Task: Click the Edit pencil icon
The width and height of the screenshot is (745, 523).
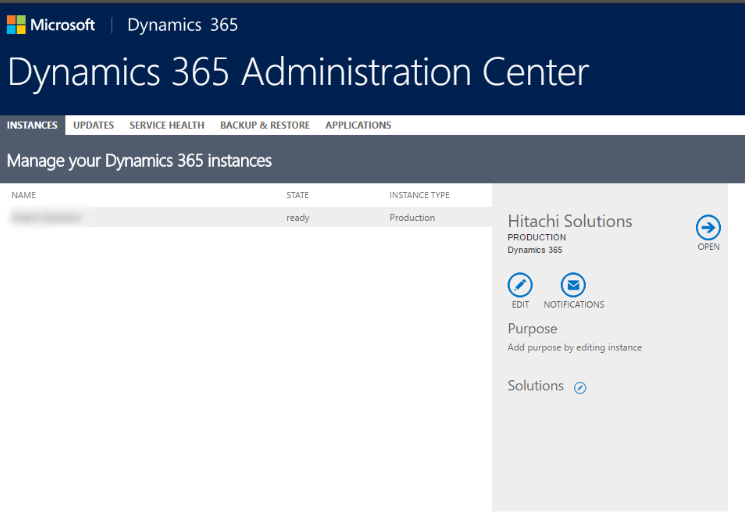Action: pos(520,285)
